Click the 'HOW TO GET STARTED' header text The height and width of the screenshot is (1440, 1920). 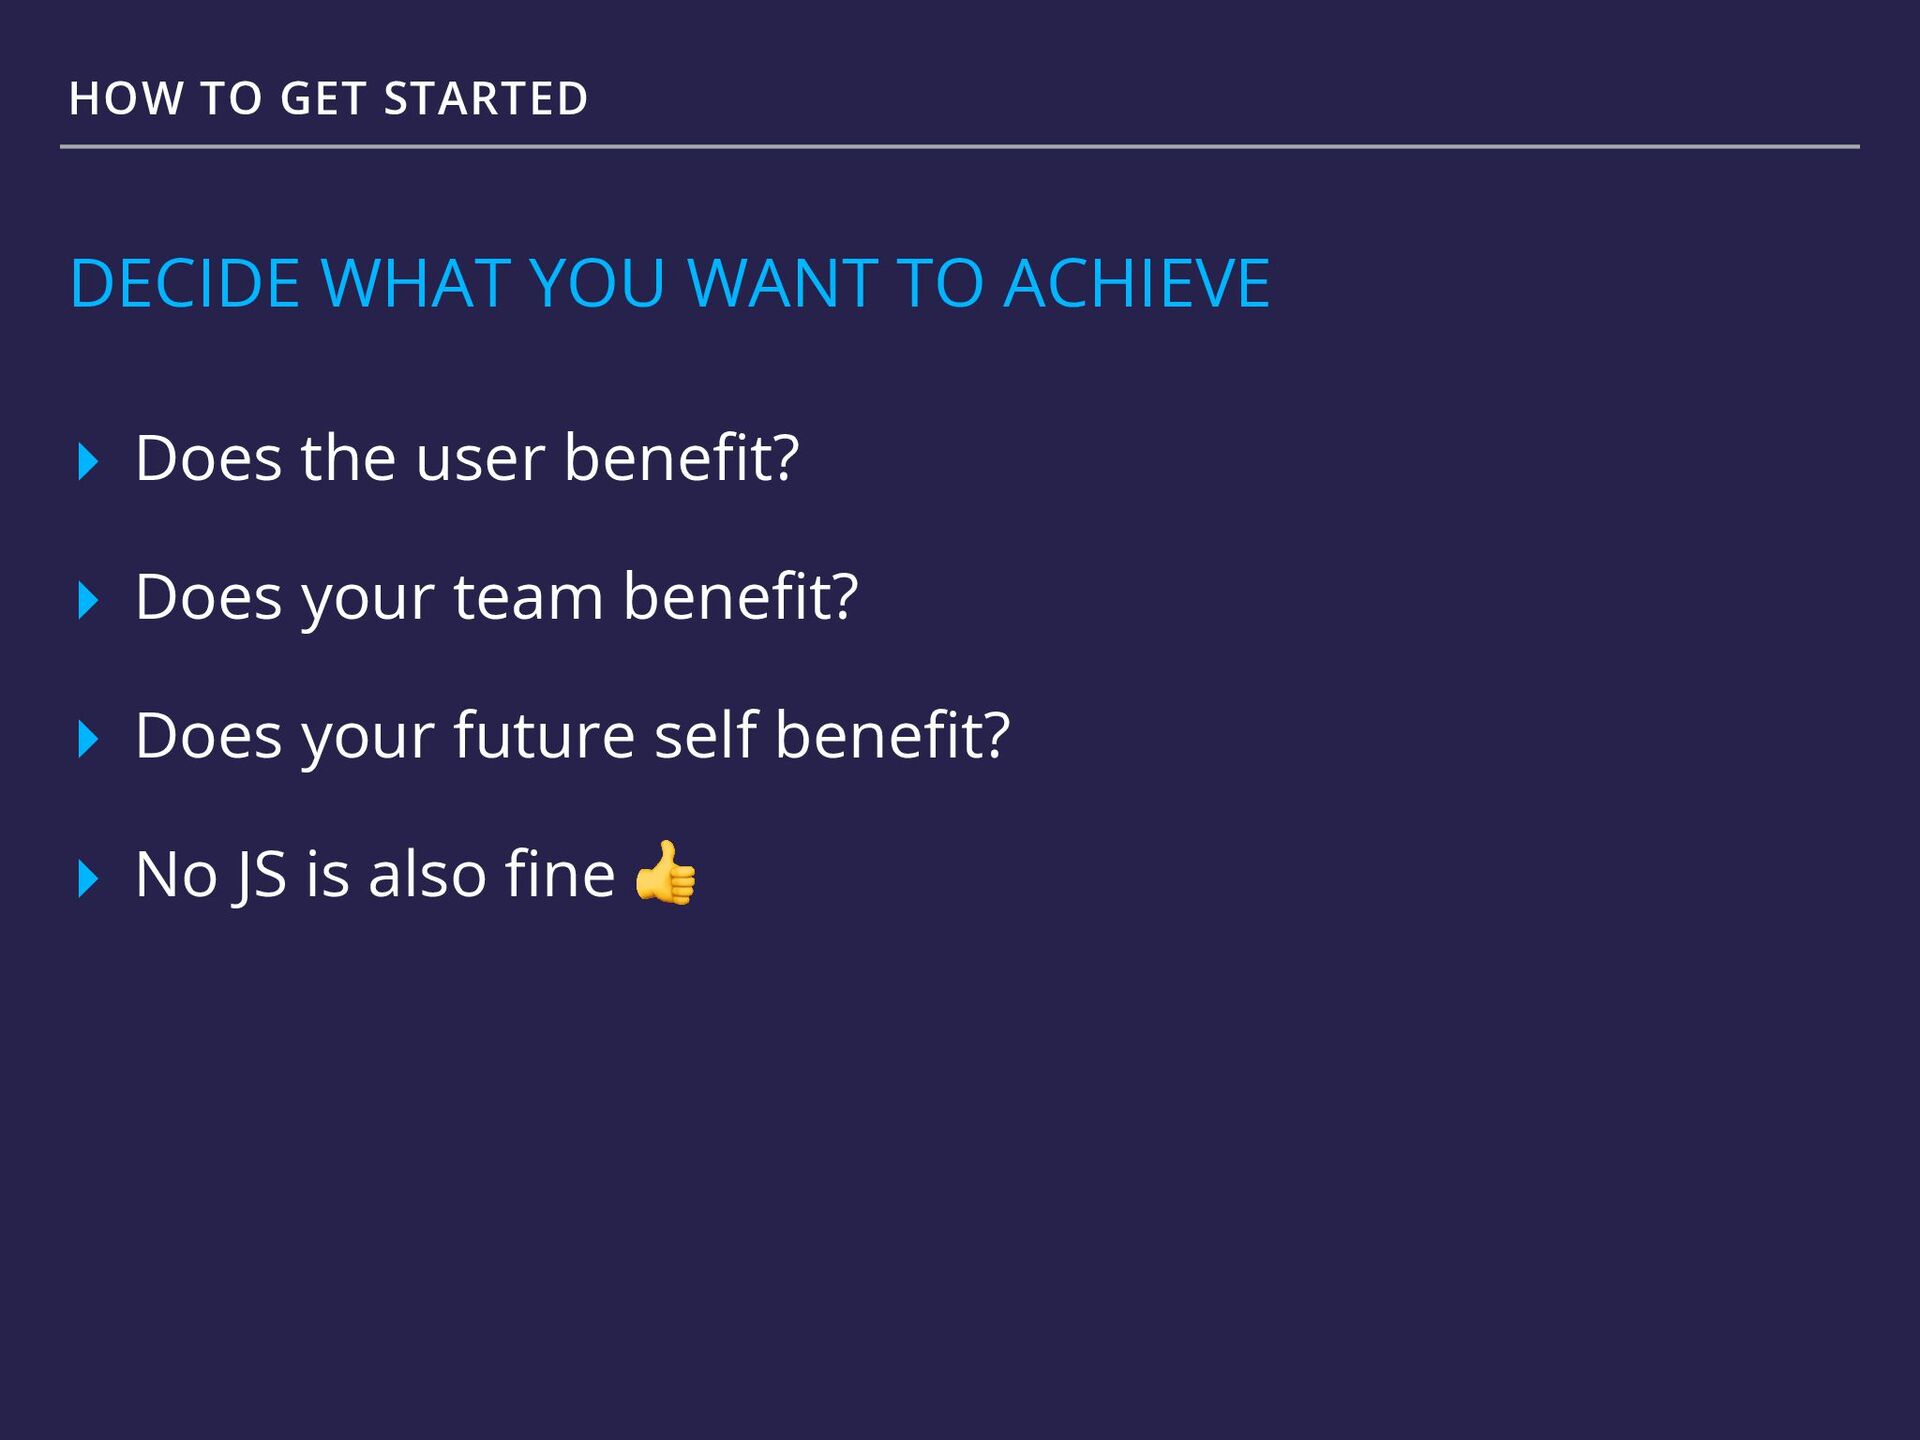(x=329, y=99)
